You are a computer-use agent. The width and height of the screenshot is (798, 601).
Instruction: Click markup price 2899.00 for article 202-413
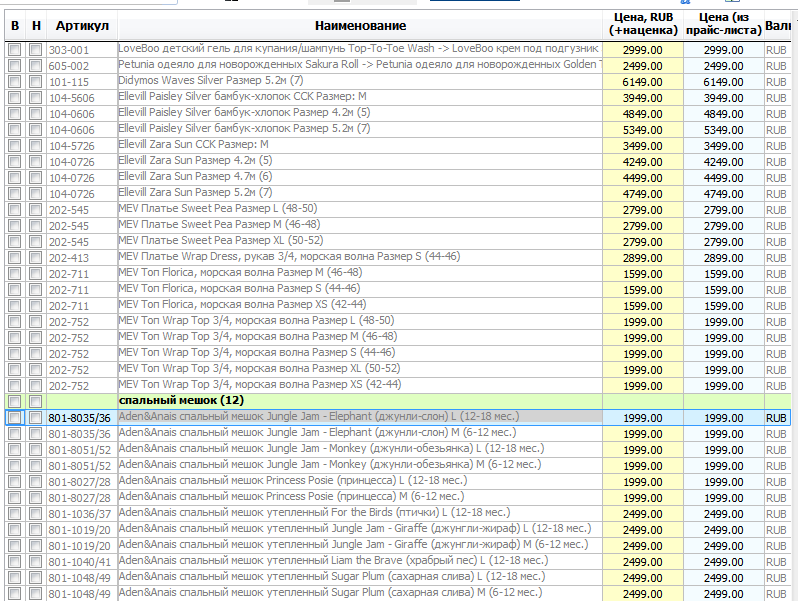click(643, 258)
